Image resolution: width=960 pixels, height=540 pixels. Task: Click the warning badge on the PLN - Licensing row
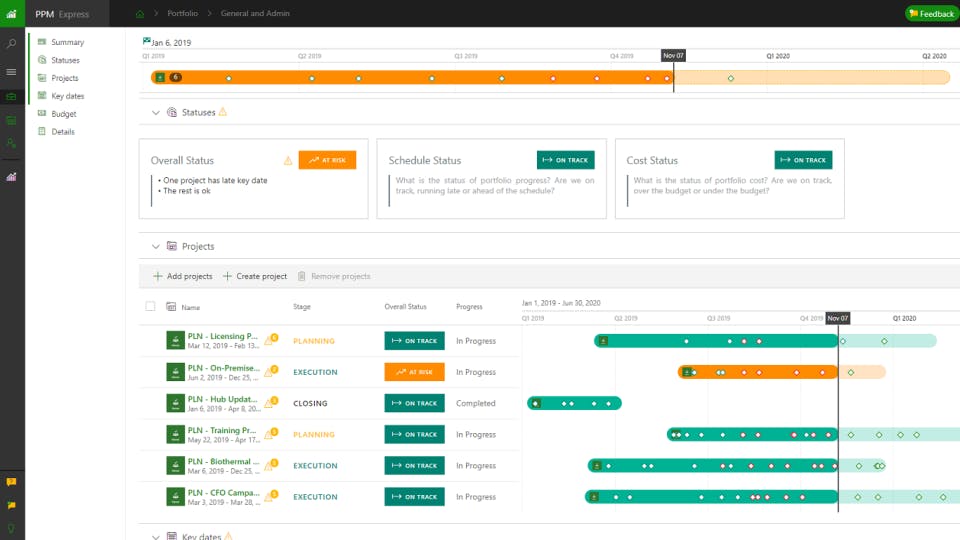point(271,339)
